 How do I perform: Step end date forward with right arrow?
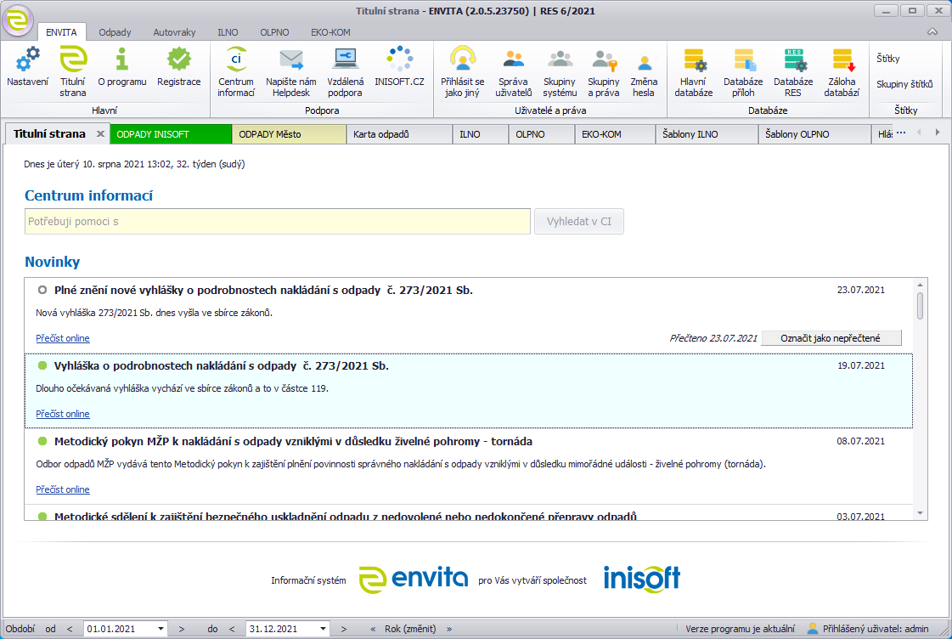click(344, 629)
